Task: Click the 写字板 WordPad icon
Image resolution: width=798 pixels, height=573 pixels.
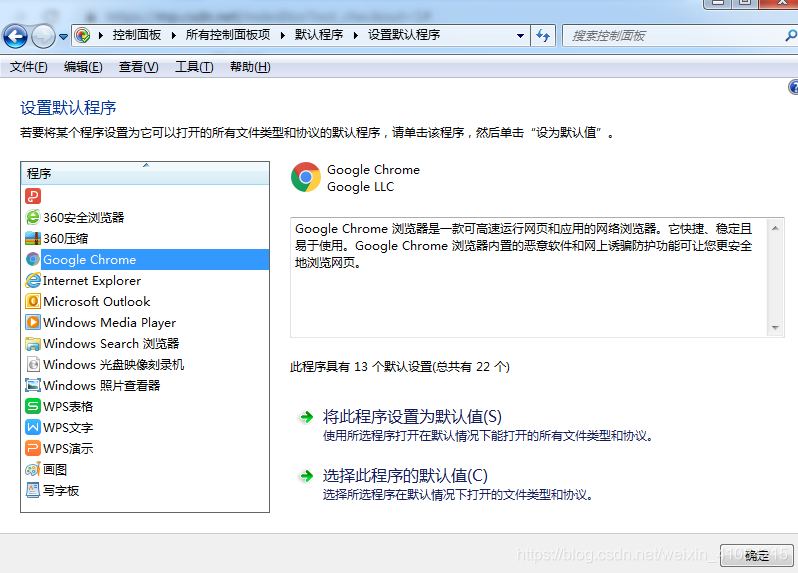Action: tap(33, 490)
